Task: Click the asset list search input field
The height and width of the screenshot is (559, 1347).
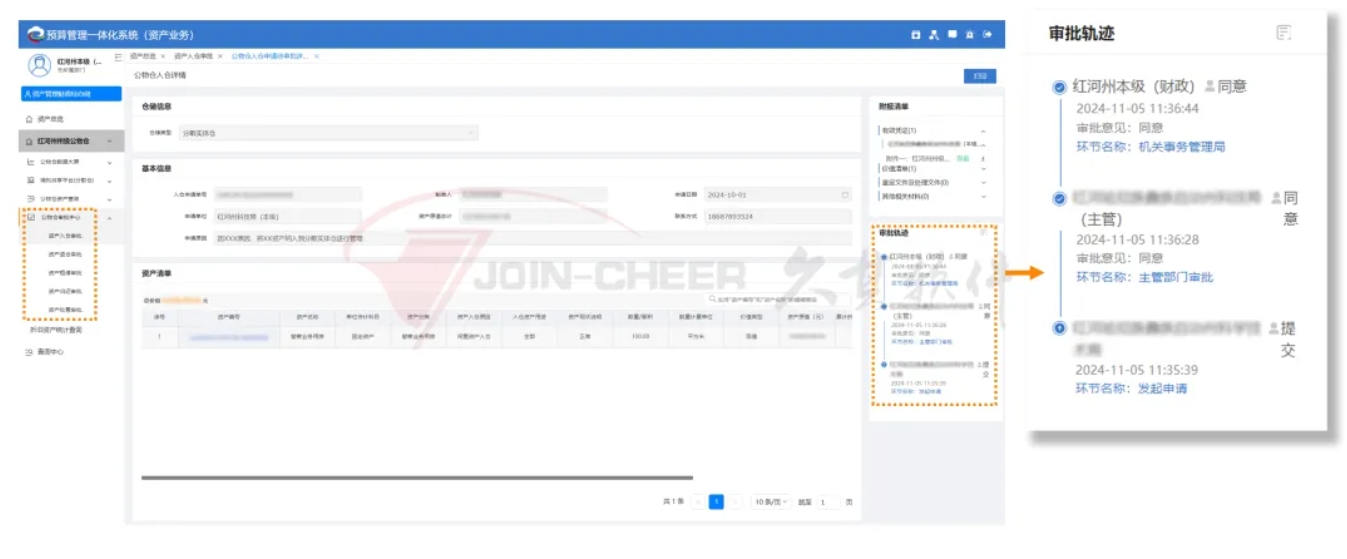Action: coord(778,299)
